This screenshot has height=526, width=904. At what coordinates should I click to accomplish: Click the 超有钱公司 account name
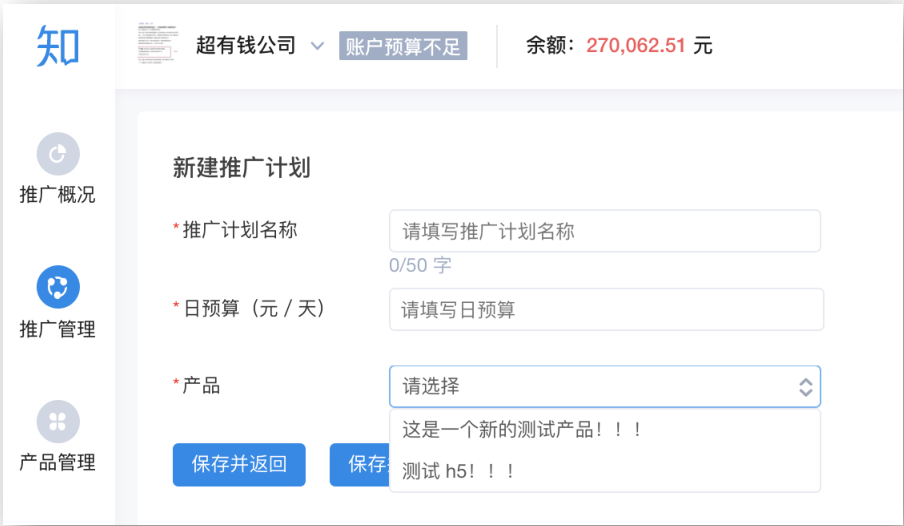click(246, 46)
